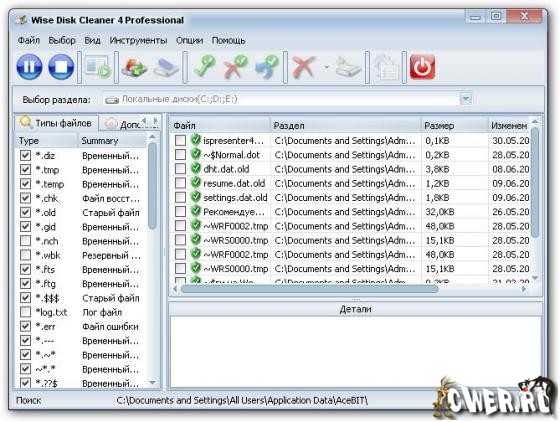Select date 30.05.20 in first row
The height and width of the screenshot is (422, 560).
(x=510, y=140)
